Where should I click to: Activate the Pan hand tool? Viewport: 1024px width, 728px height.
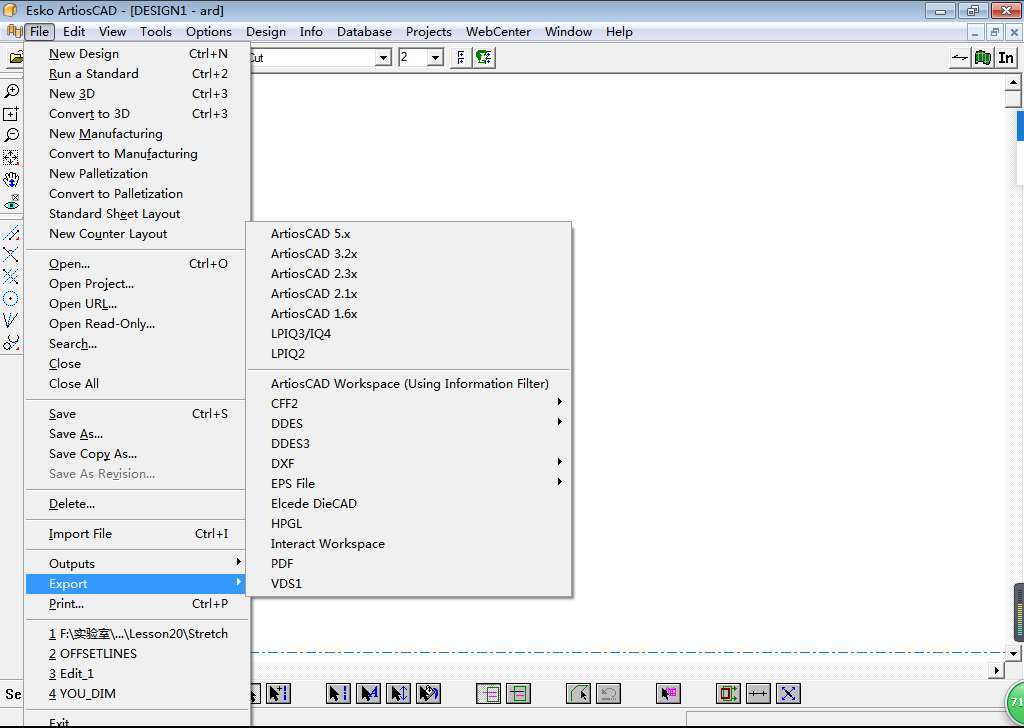tap(11, 180)
